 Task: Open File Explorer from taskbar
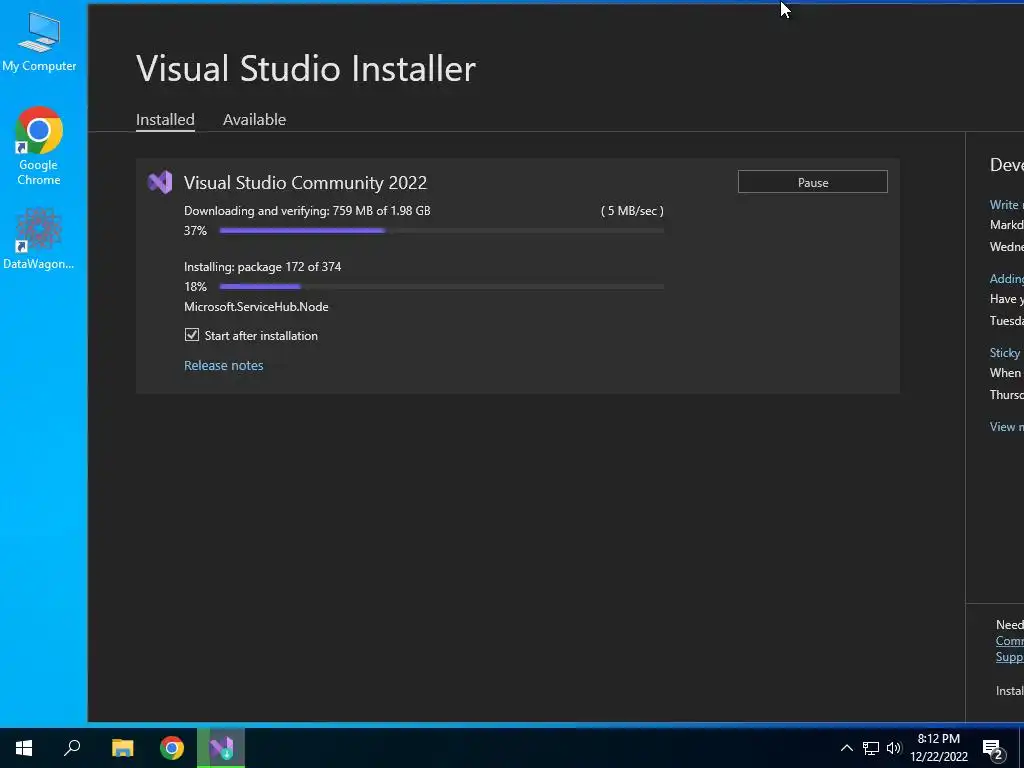pos(122,748)
